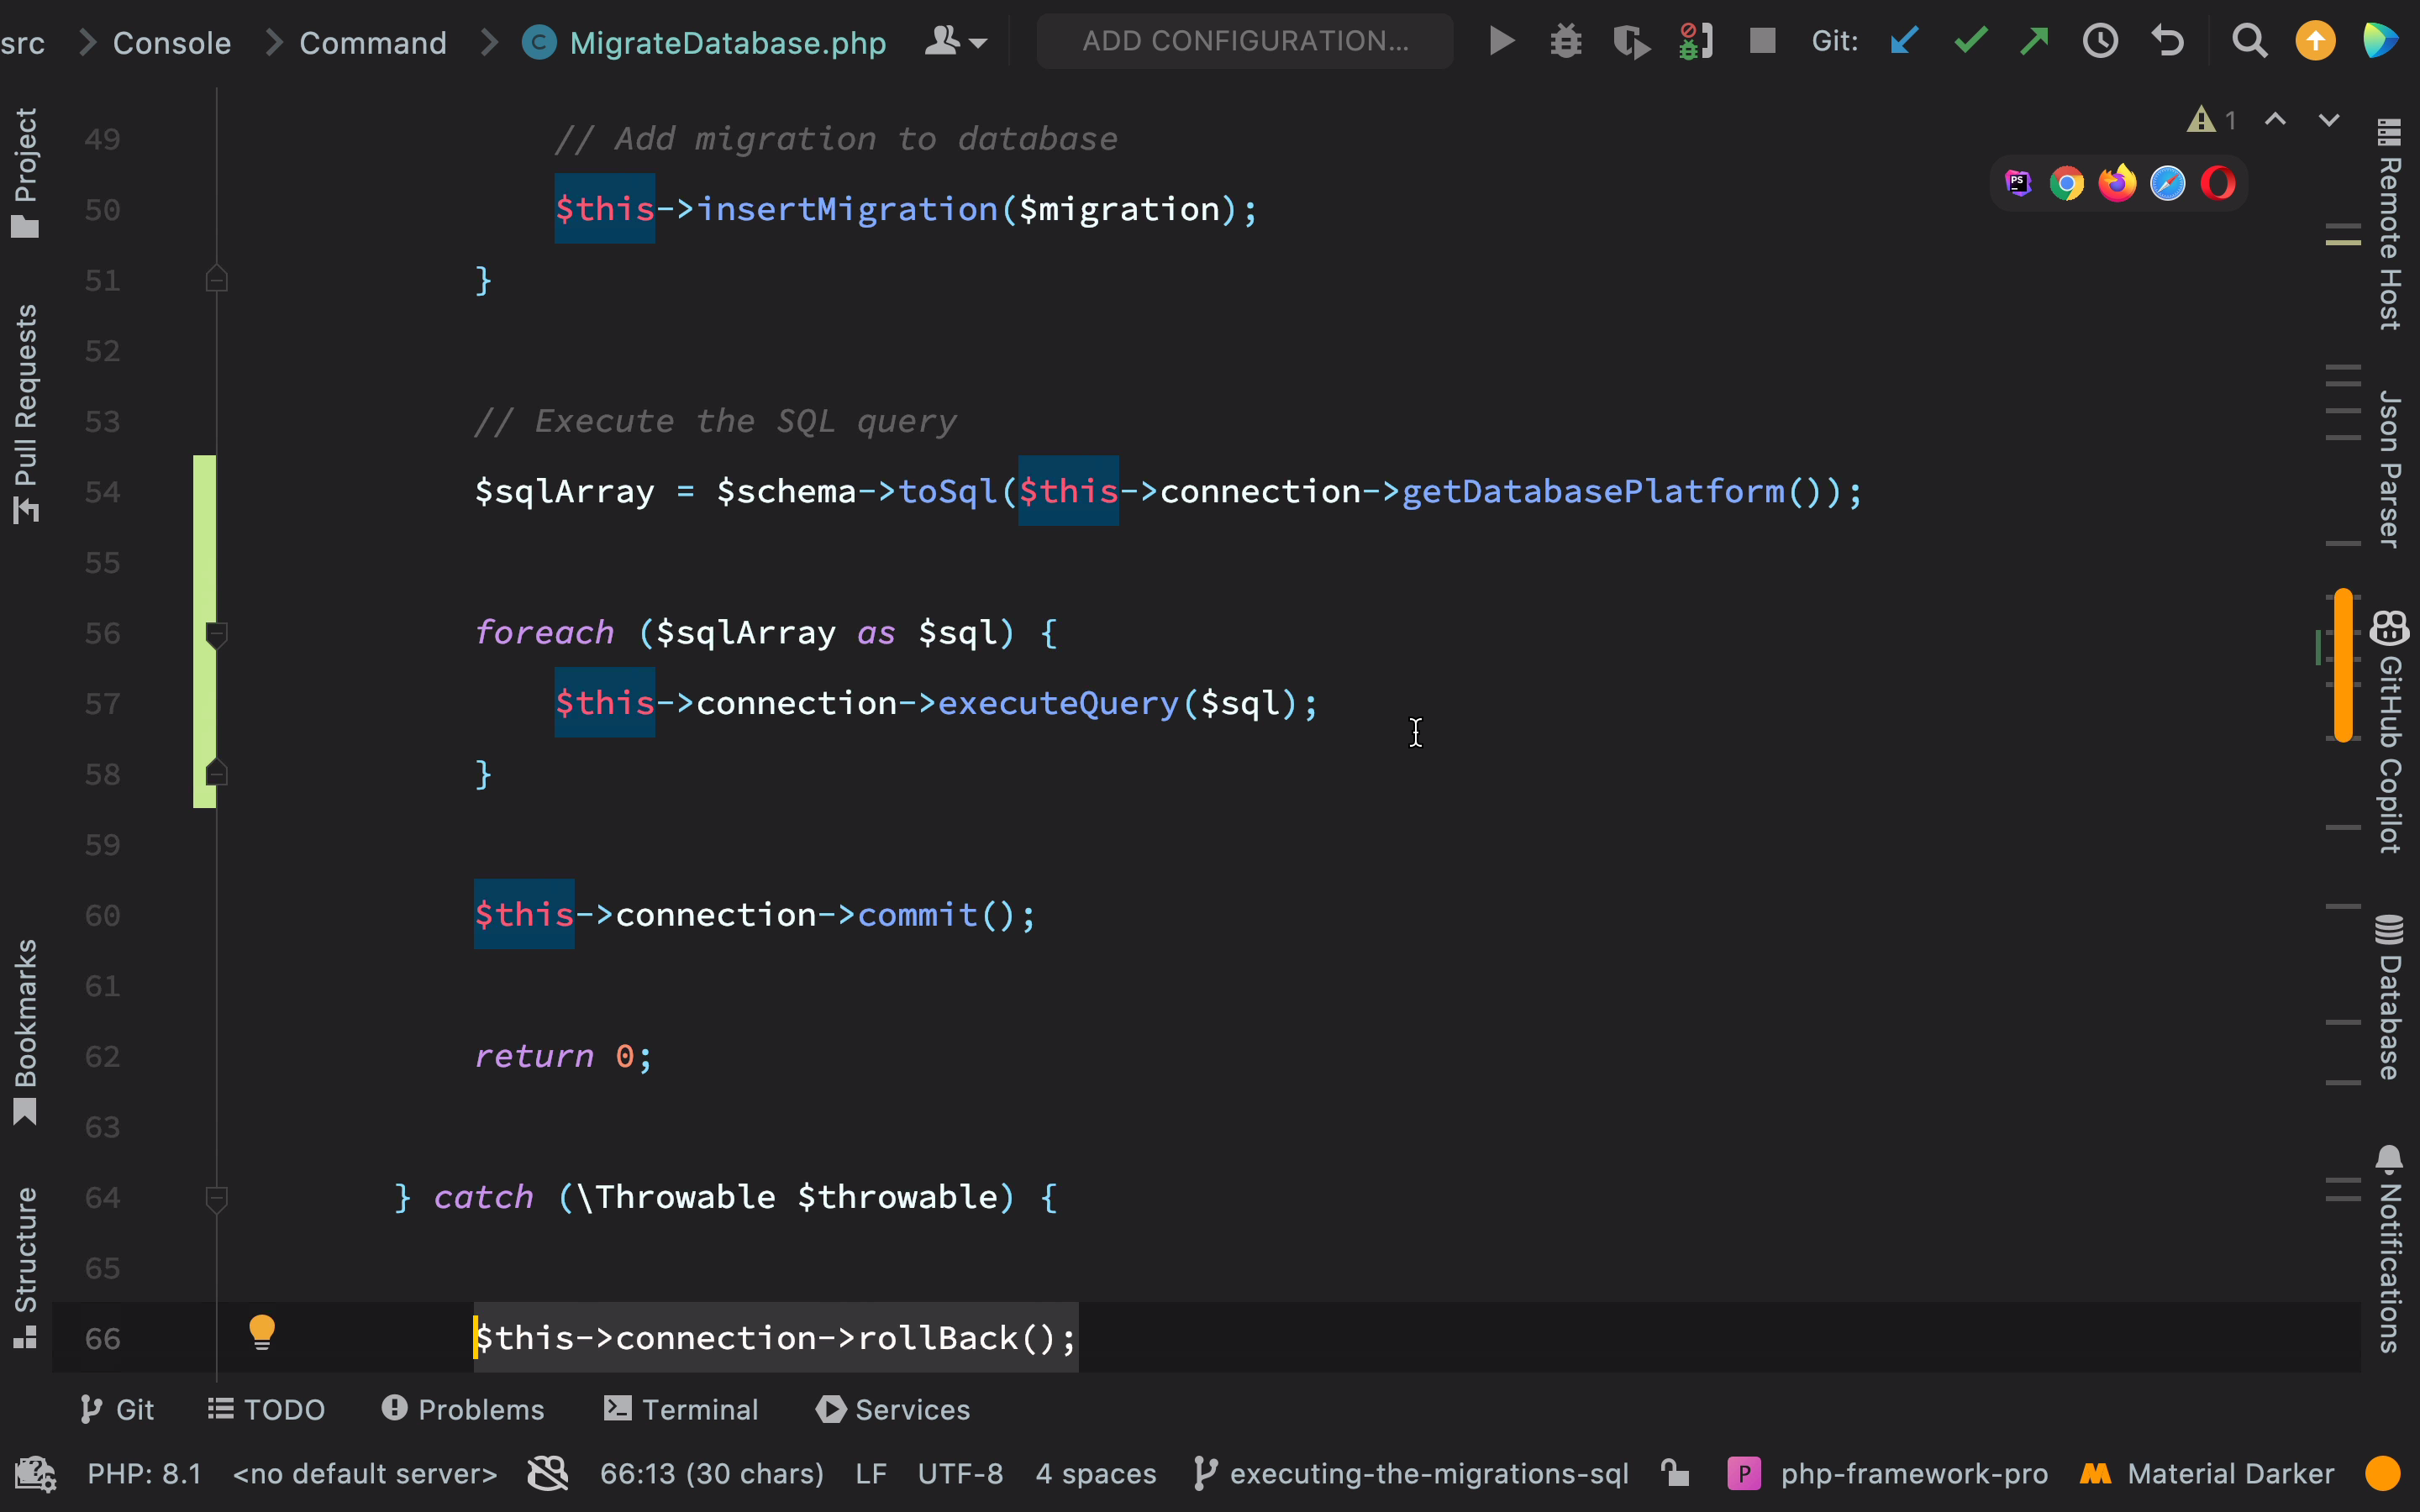The width and height of the screenshot is (2420, 1512).
Task: Collapse the fold marker at line 51
Action: (216, 279)
